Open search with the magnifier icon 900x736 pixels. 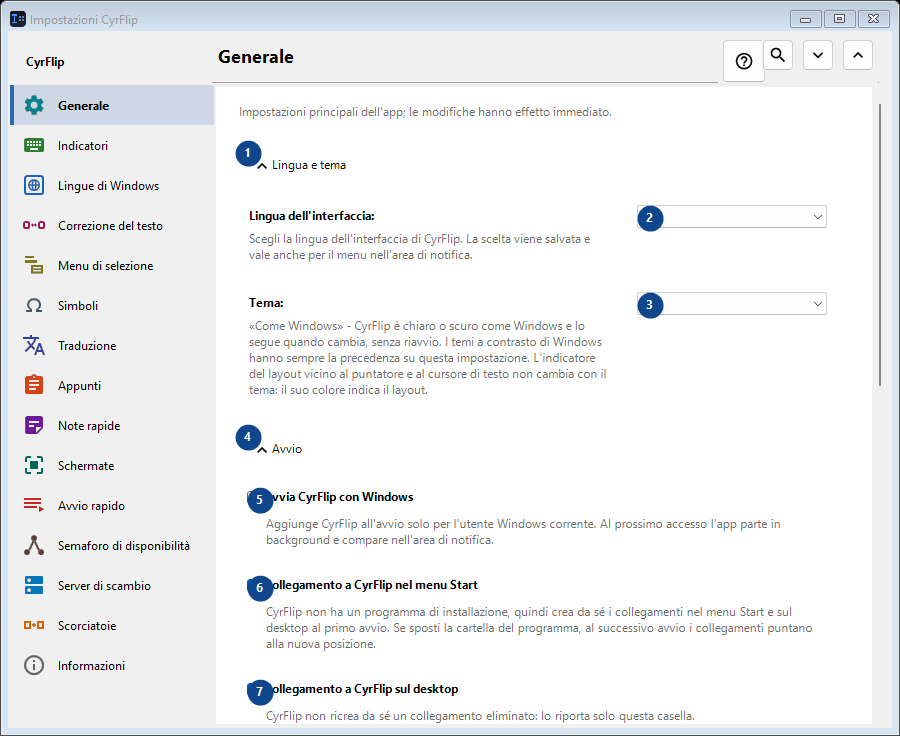coord(778,55)
